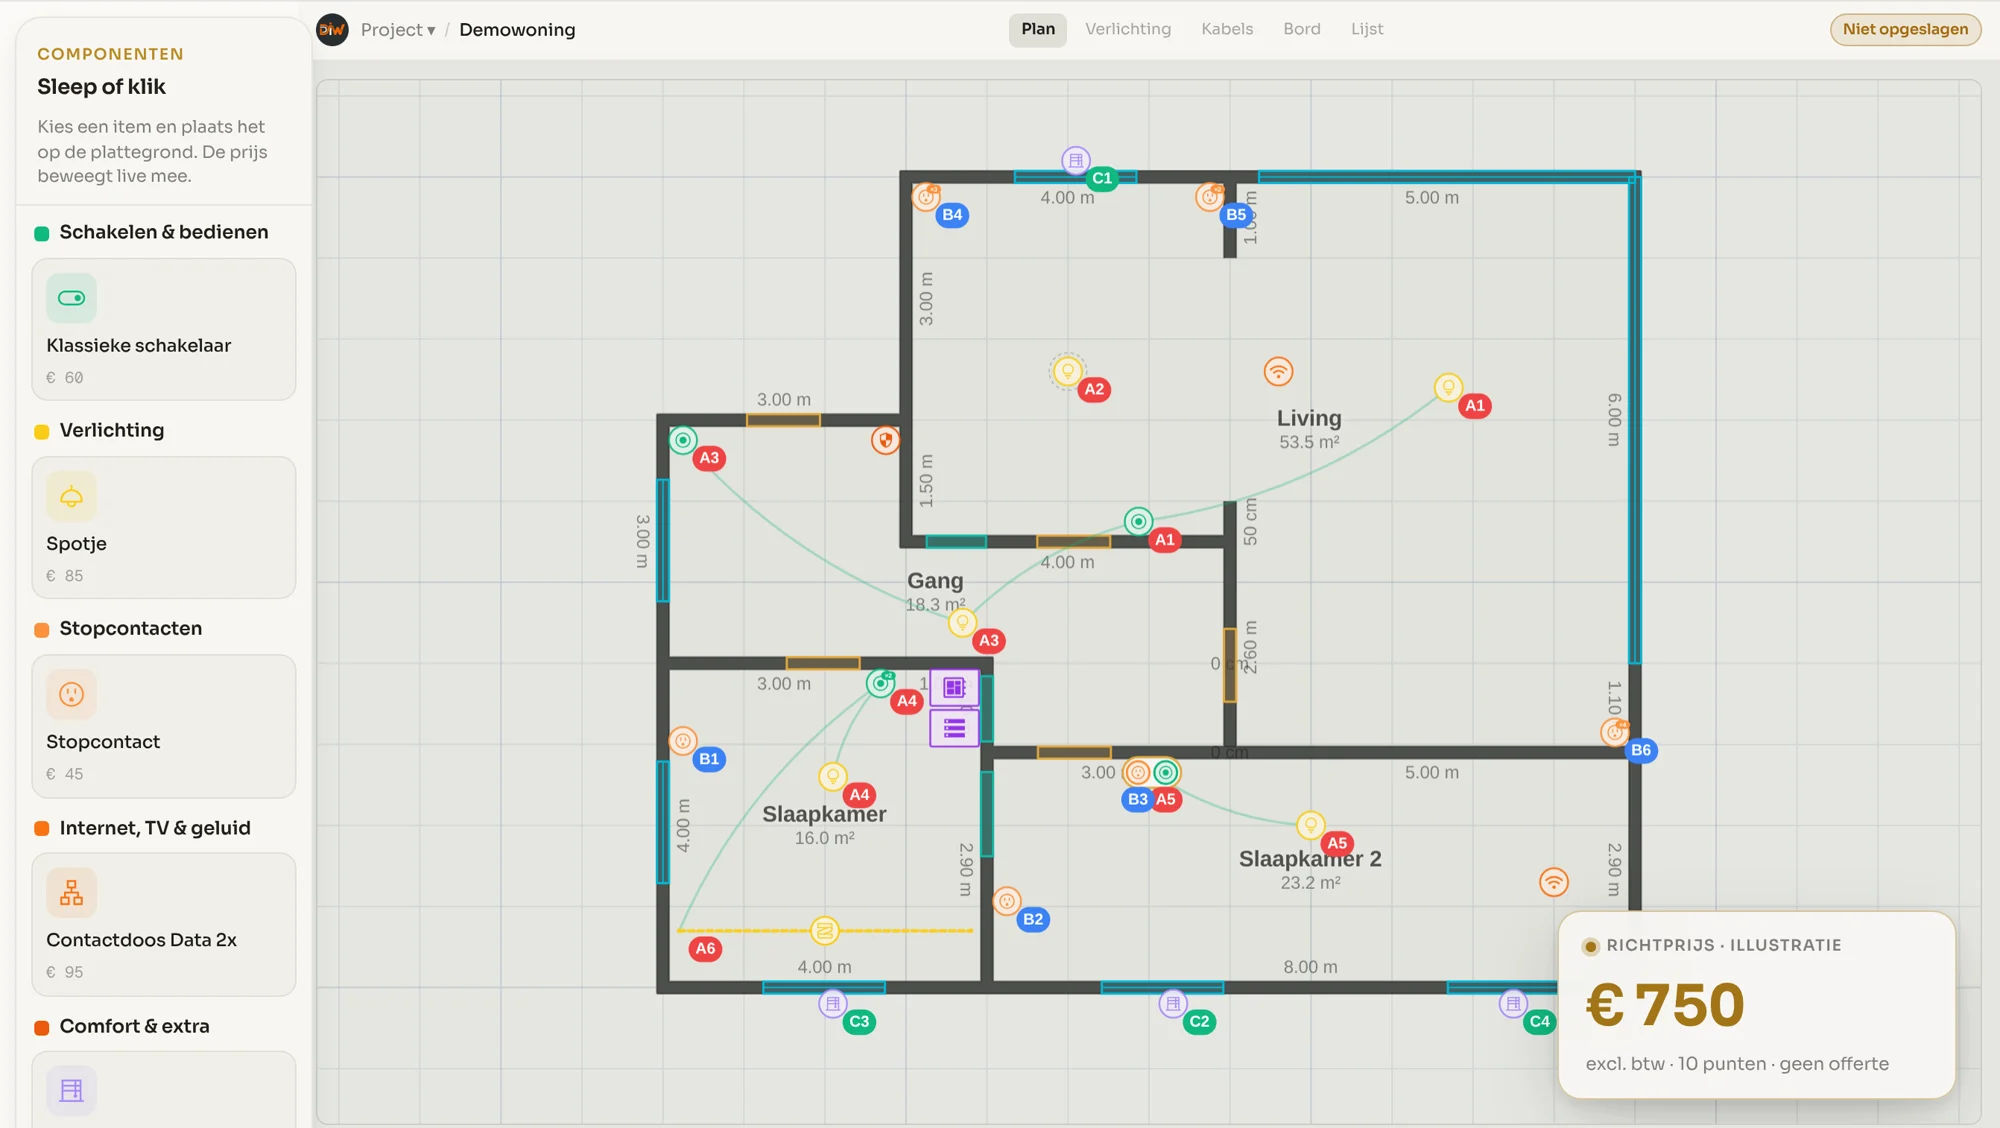The image size is (2000, 1128).
Task: Click the Stopcontacten category heading
Action: 131,628
